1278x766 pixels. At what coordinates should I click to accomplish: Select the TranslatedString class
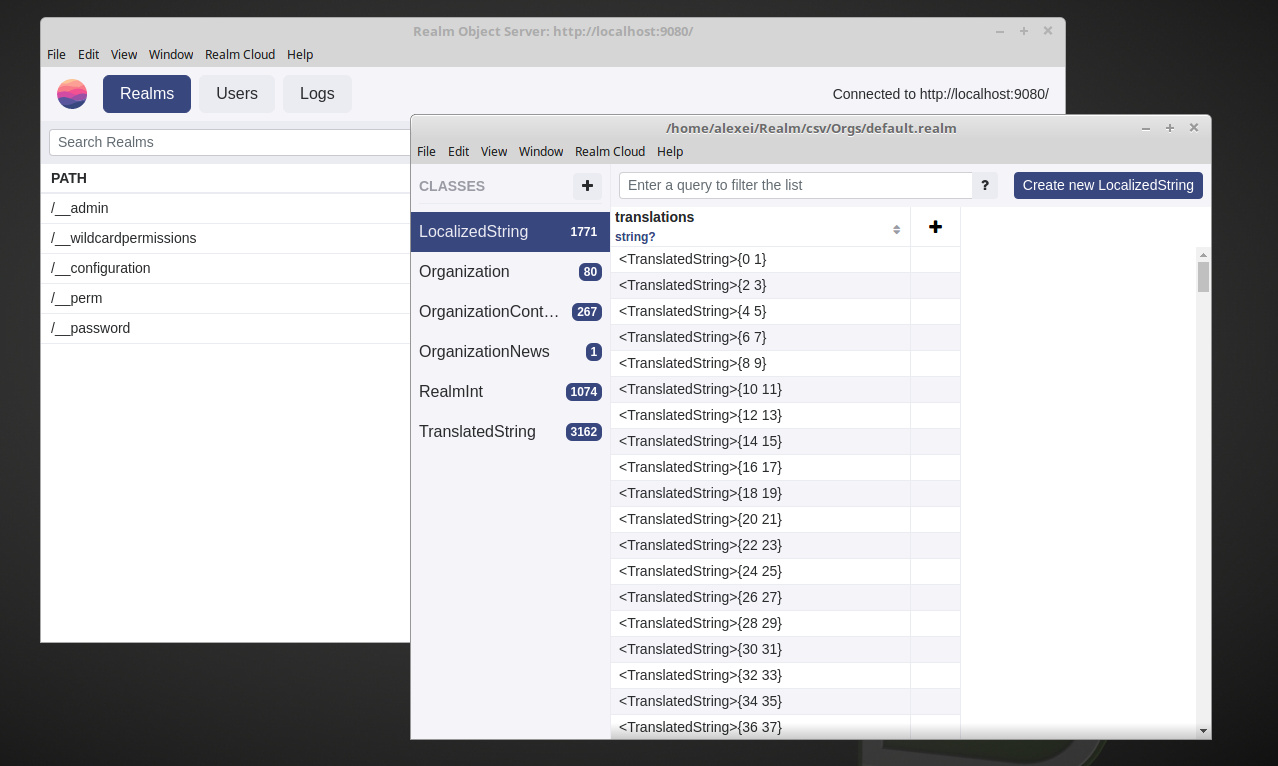pos(477,431)
